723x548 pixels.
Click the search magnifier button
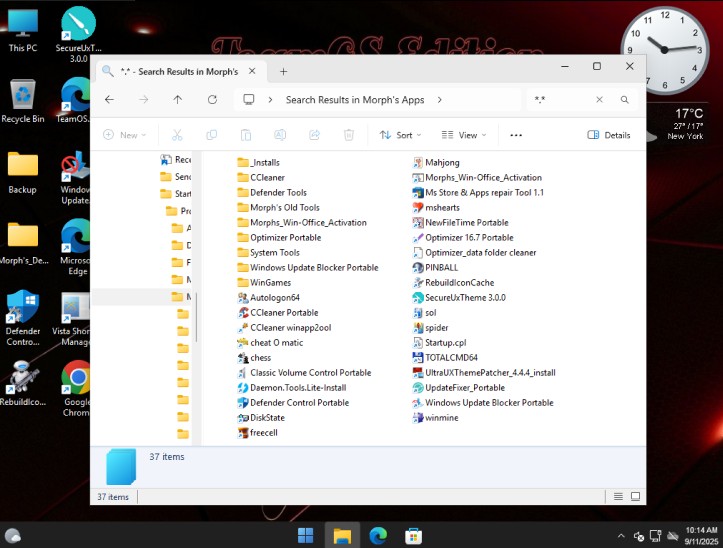coord(624,100)
